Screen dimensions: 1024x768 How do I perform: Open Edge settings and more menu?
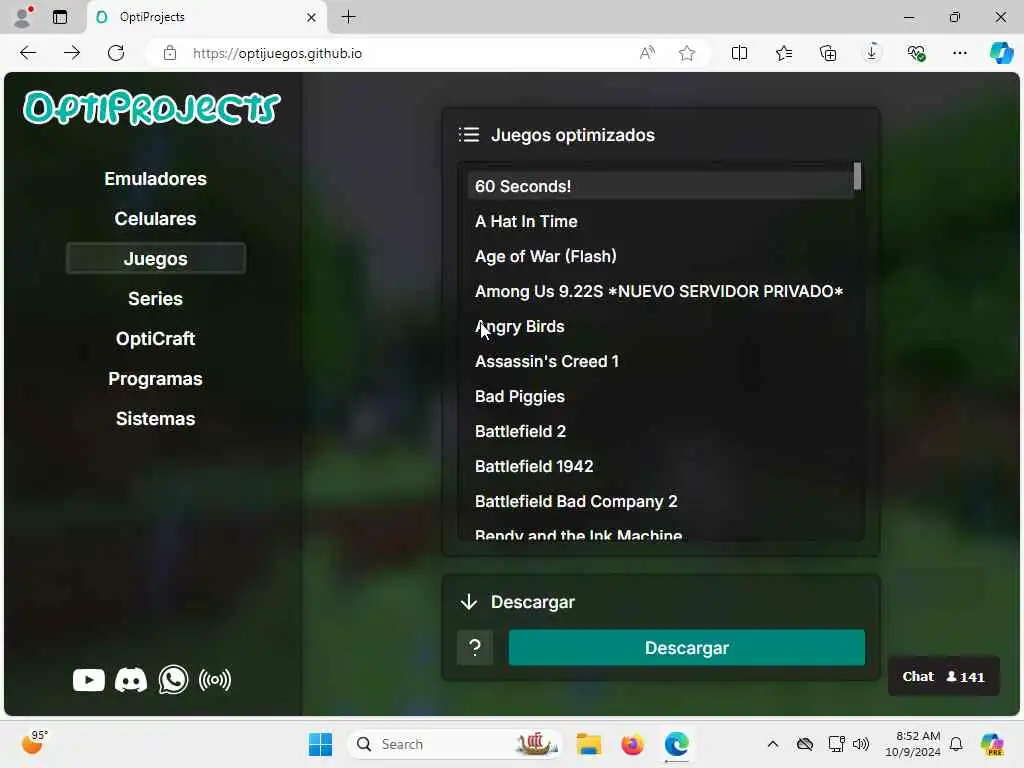tap(959, 53)
